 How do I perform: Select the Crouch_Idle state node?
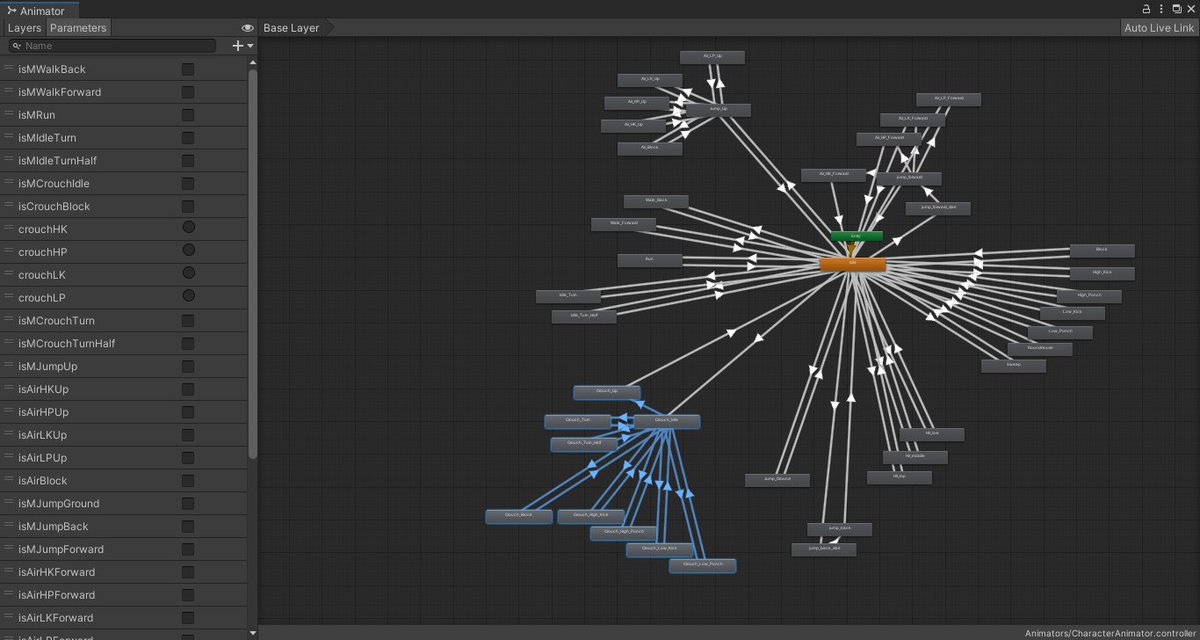667,421
